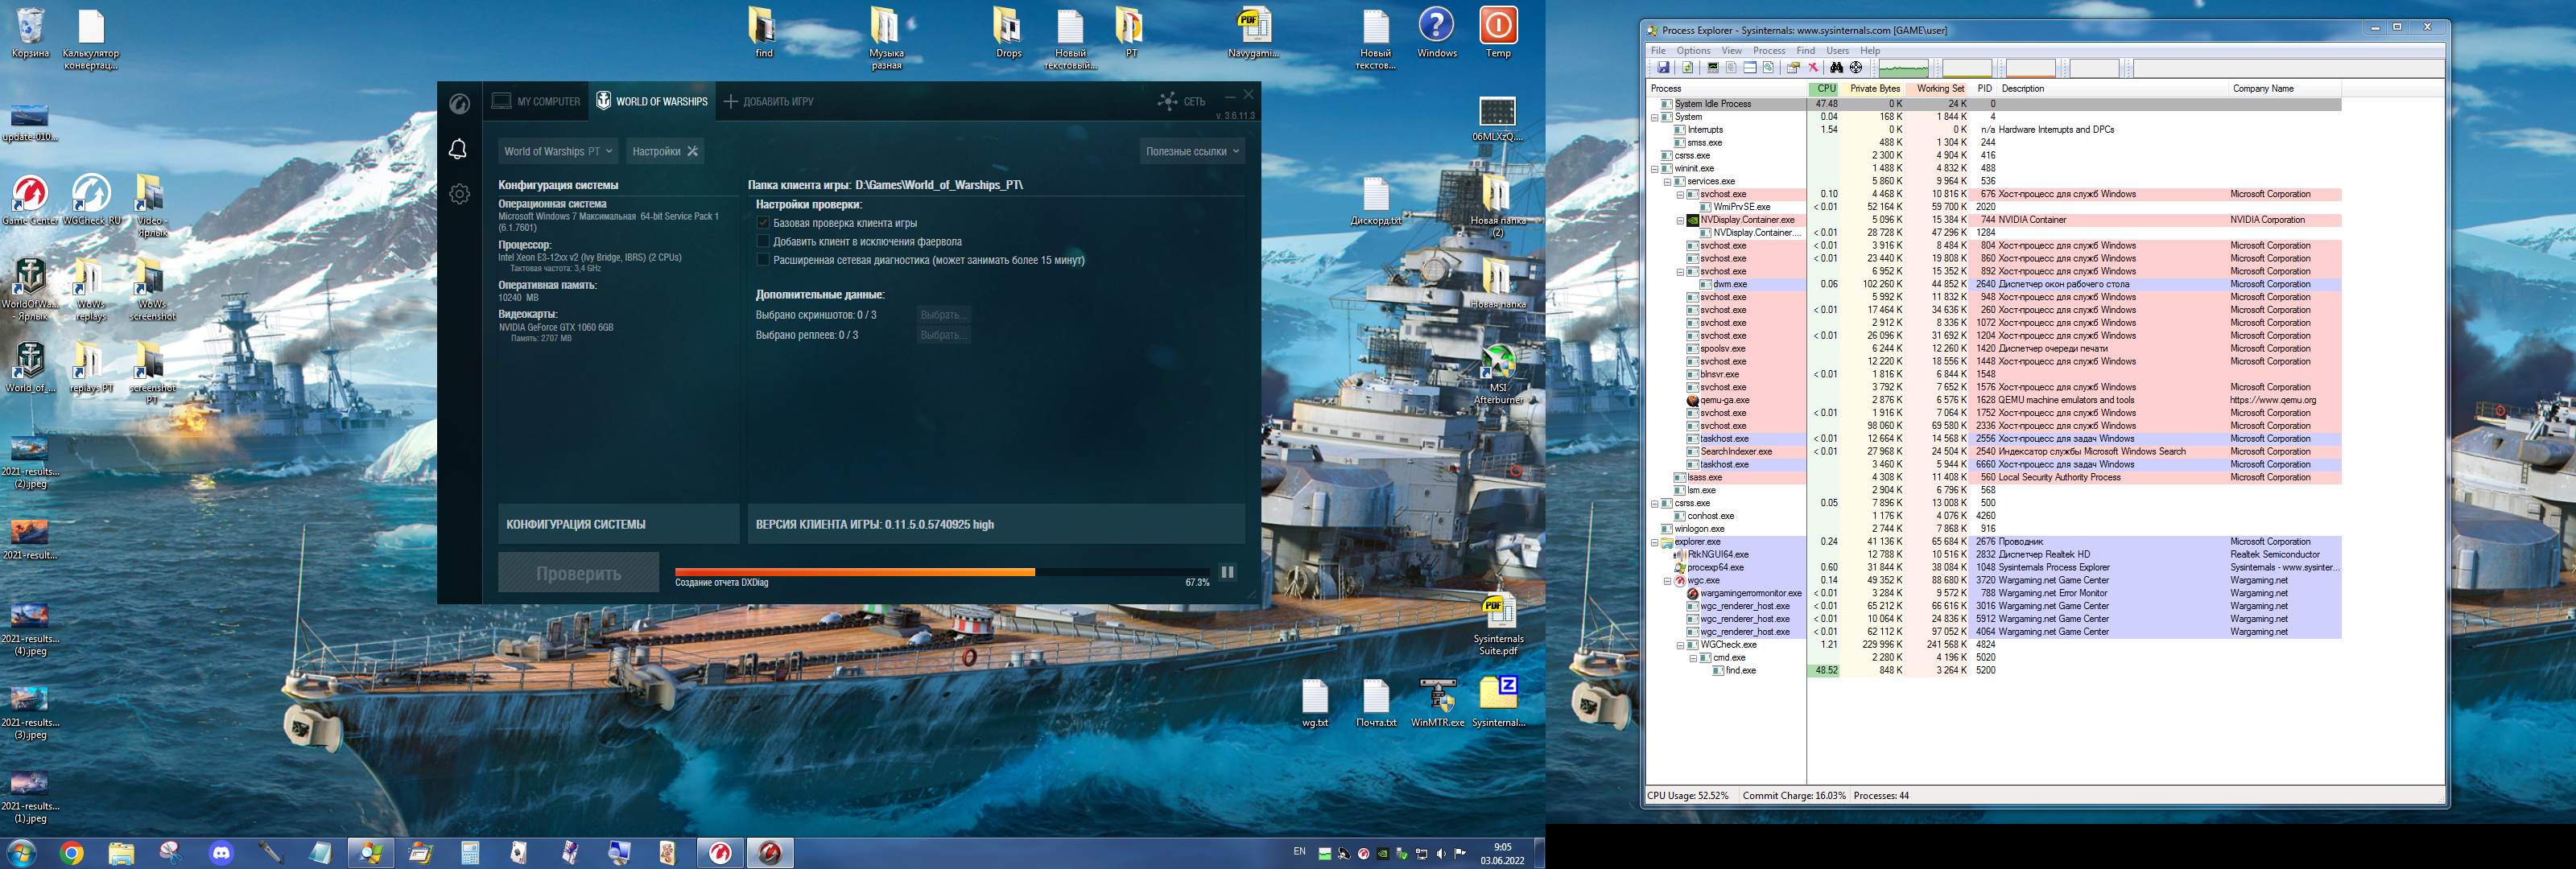
Task: Open Calculator from the taskbar
Action: pos(470,853)
